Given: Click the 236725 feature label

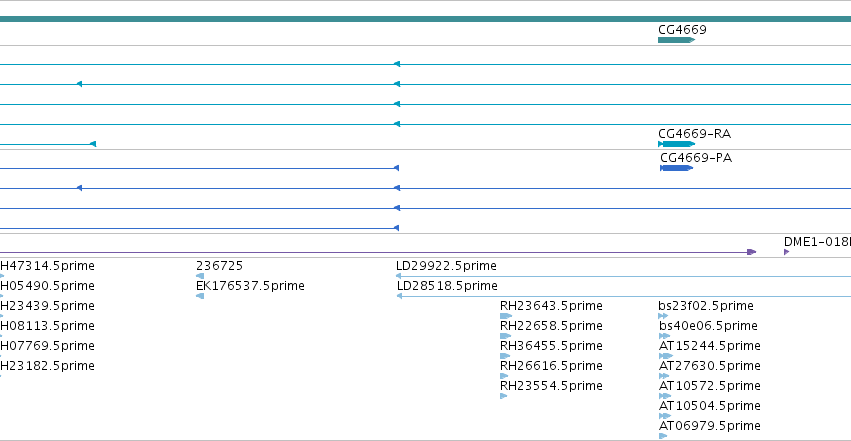Looking at the screenshot, I should pos(219,266).
